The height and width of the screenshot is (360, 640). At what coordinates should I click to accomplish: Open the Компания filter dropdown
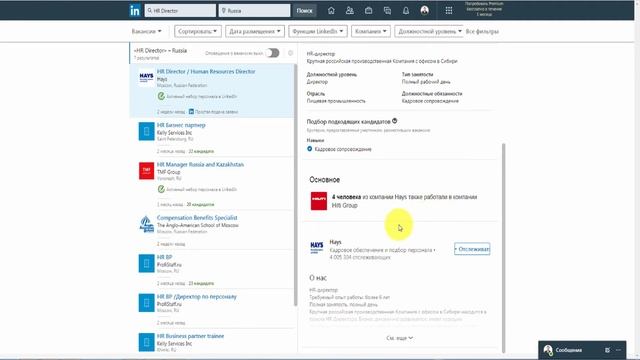tap(371, 31)
